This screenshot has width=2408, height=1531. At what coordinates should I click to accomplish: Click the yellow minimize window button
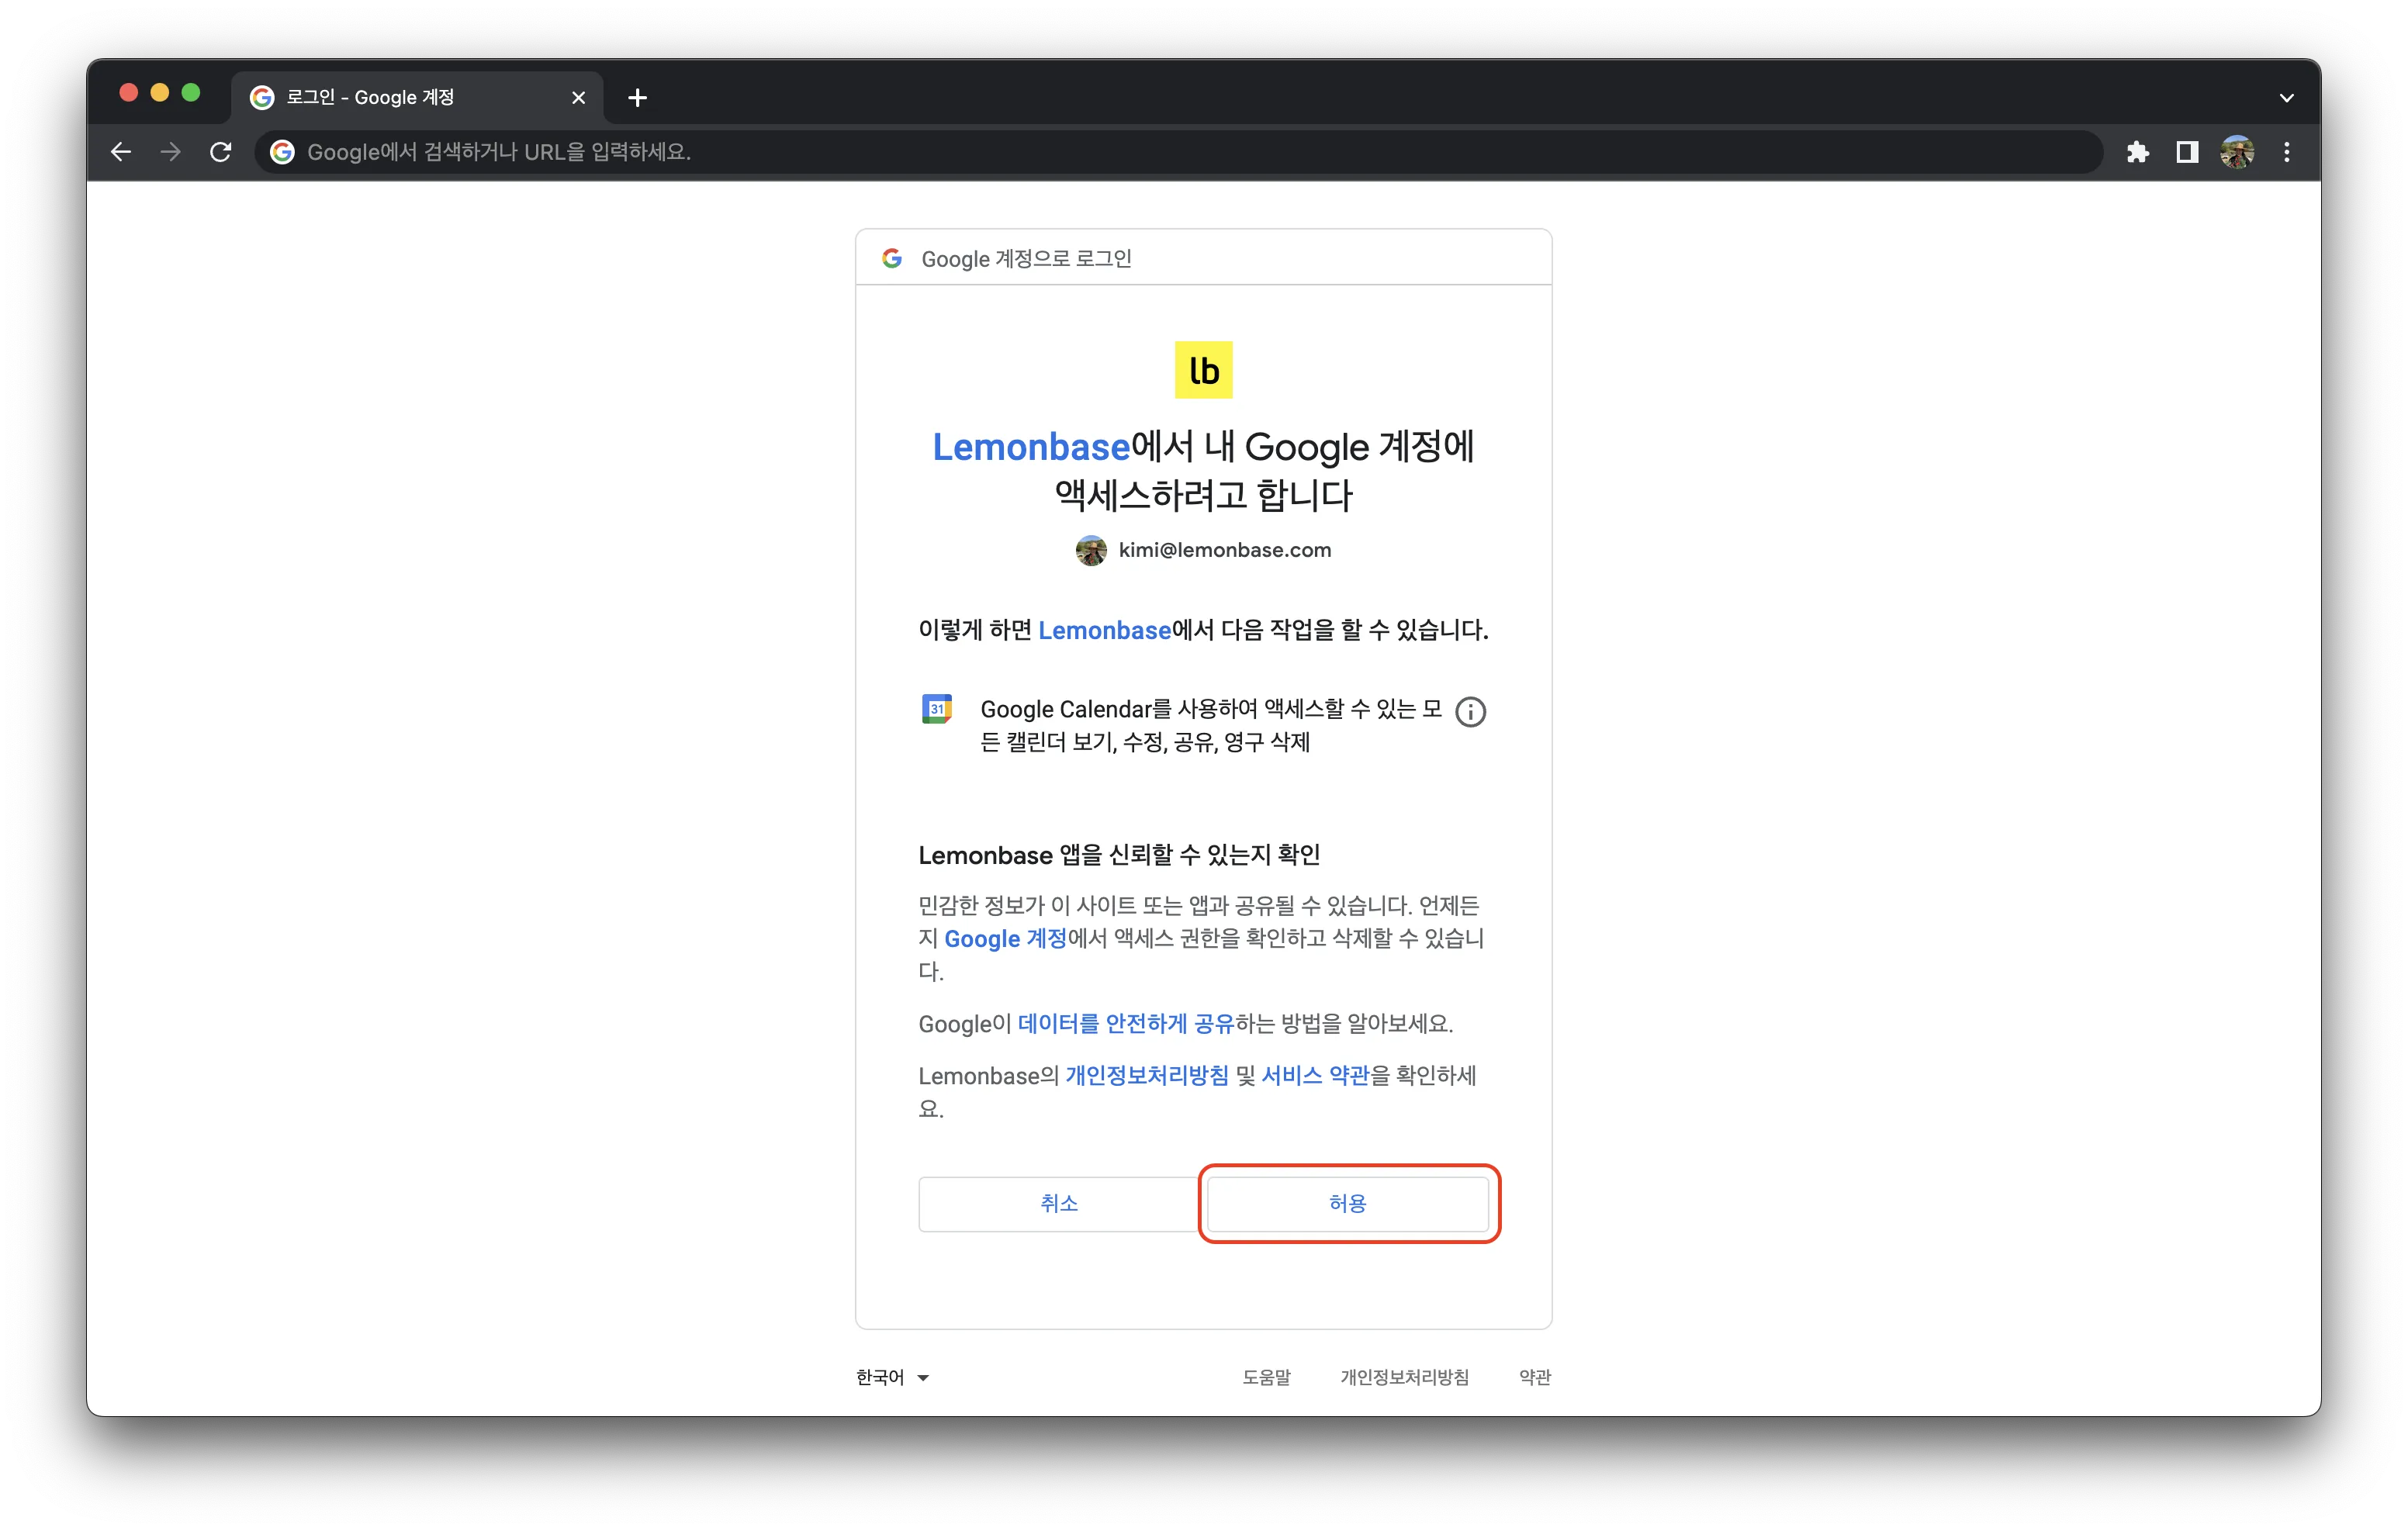pos(160,93)
